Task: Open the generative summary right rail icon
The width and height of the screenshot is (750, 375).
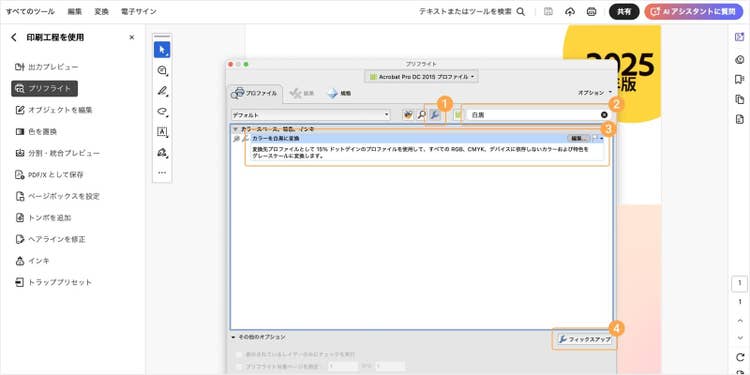Action: click(739, 60)
